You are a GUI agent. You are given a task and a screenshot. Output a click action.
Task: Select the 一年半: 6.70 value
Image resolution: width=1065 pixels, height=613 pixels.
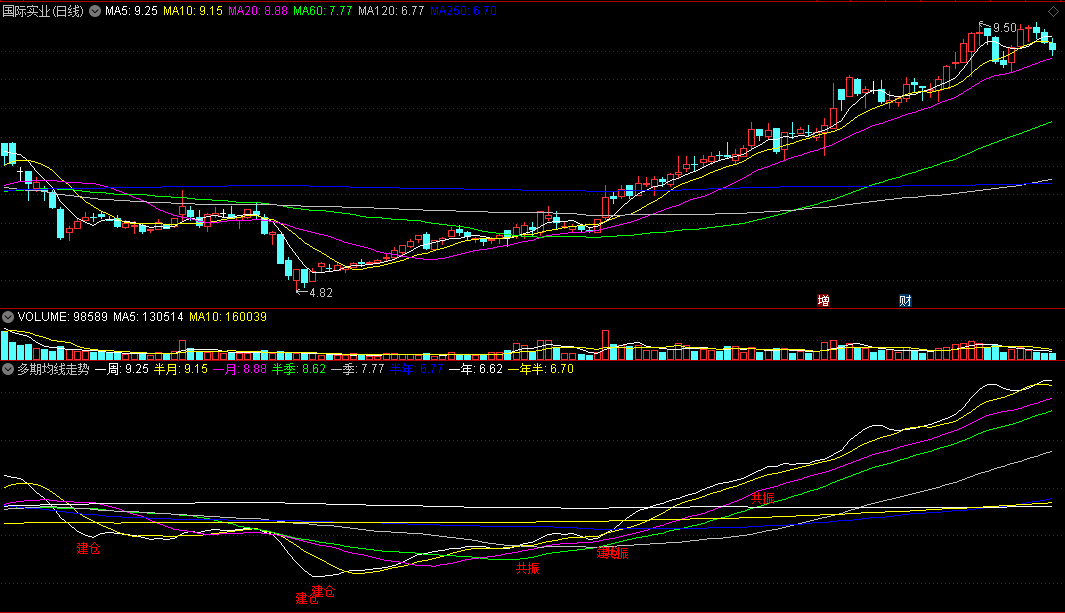point(541,369)
